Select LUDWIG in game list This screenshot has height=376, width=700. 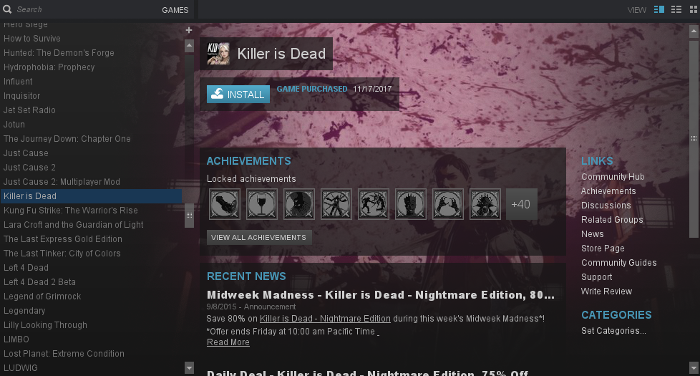click(20, 368)
